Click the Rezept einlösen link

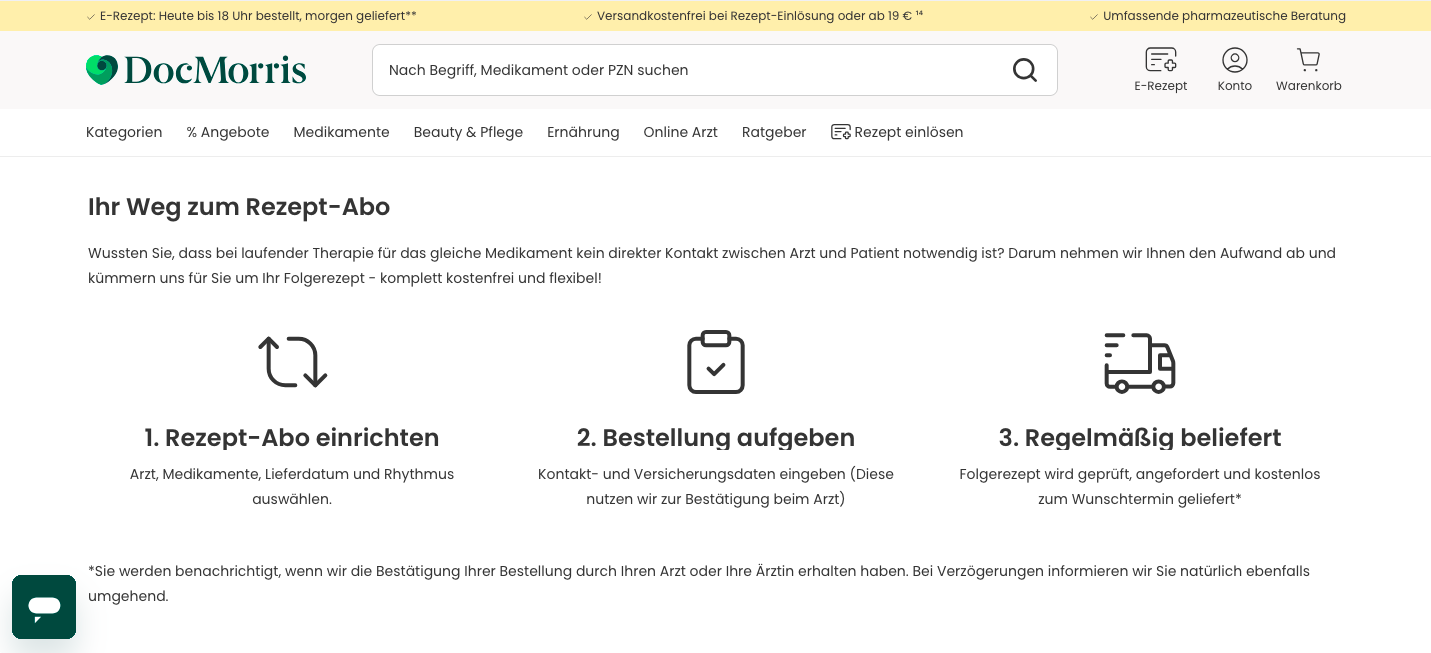point(908,132)
